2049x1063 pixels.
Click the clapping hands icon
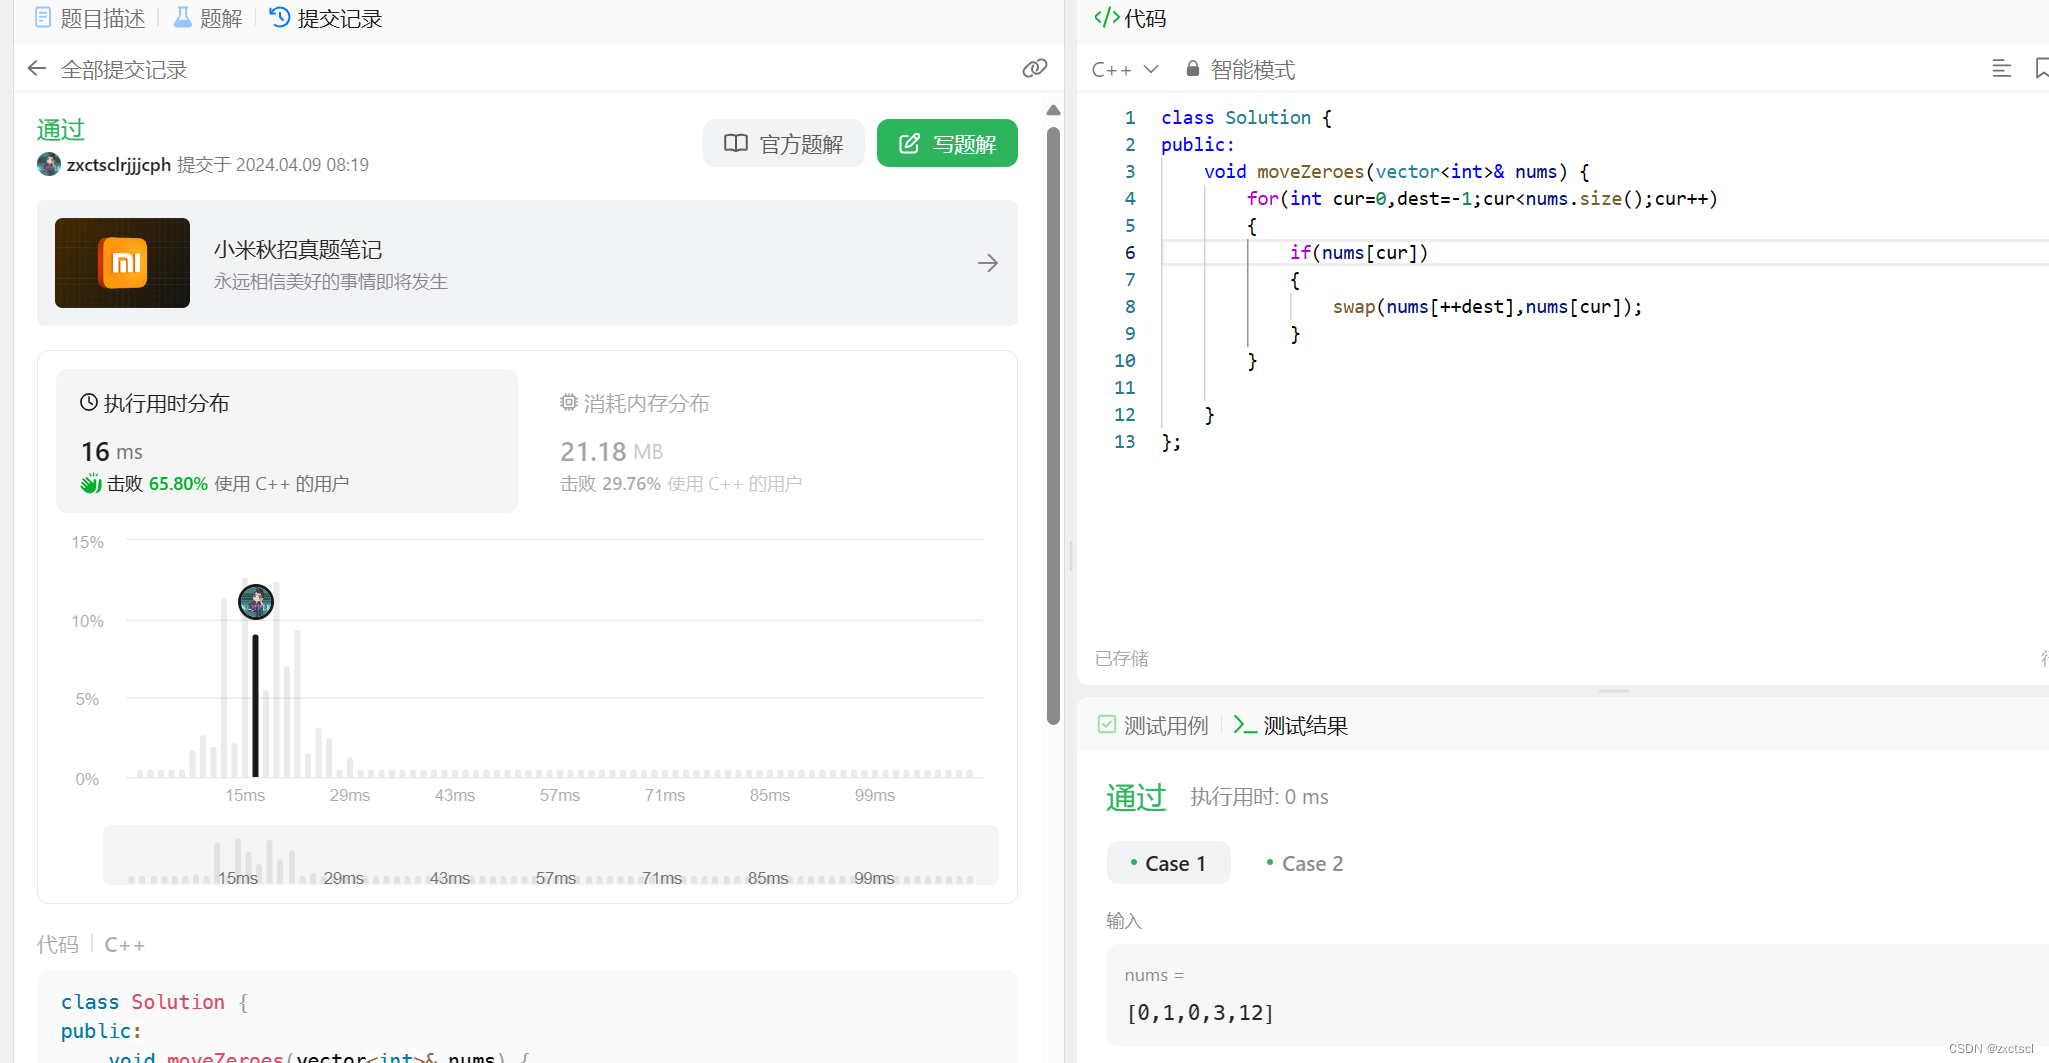[x=91, y=484]
